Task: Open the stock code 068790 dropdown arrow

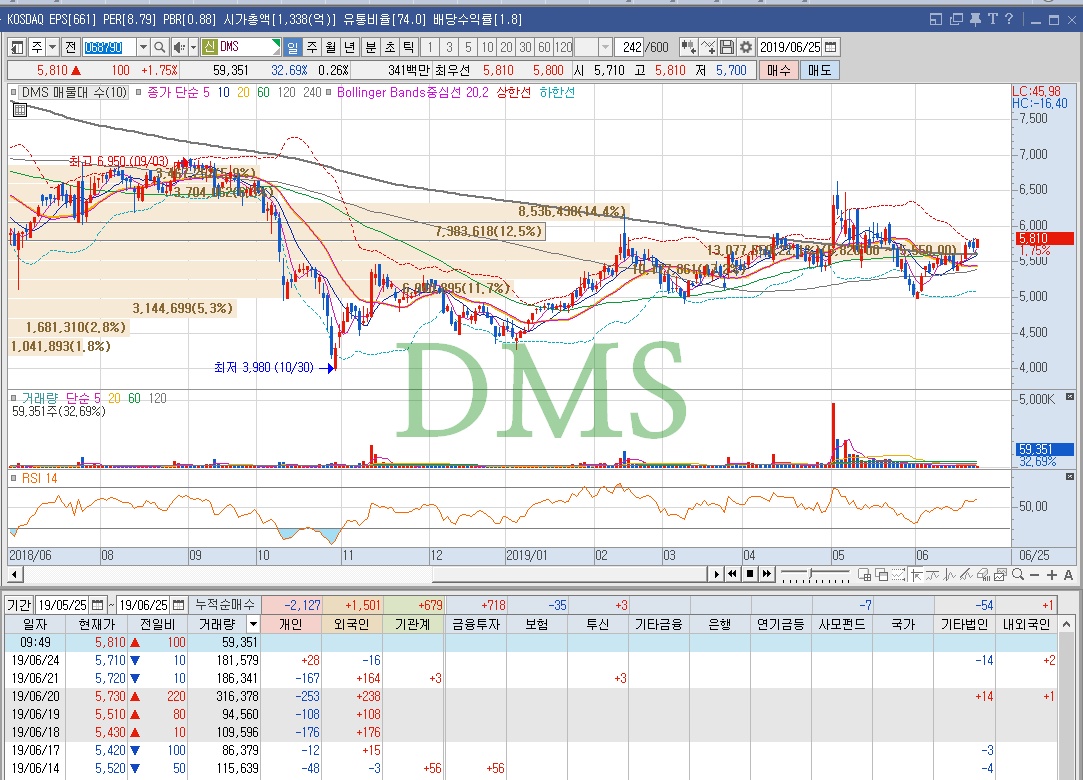Action: [x=143, y=47]
